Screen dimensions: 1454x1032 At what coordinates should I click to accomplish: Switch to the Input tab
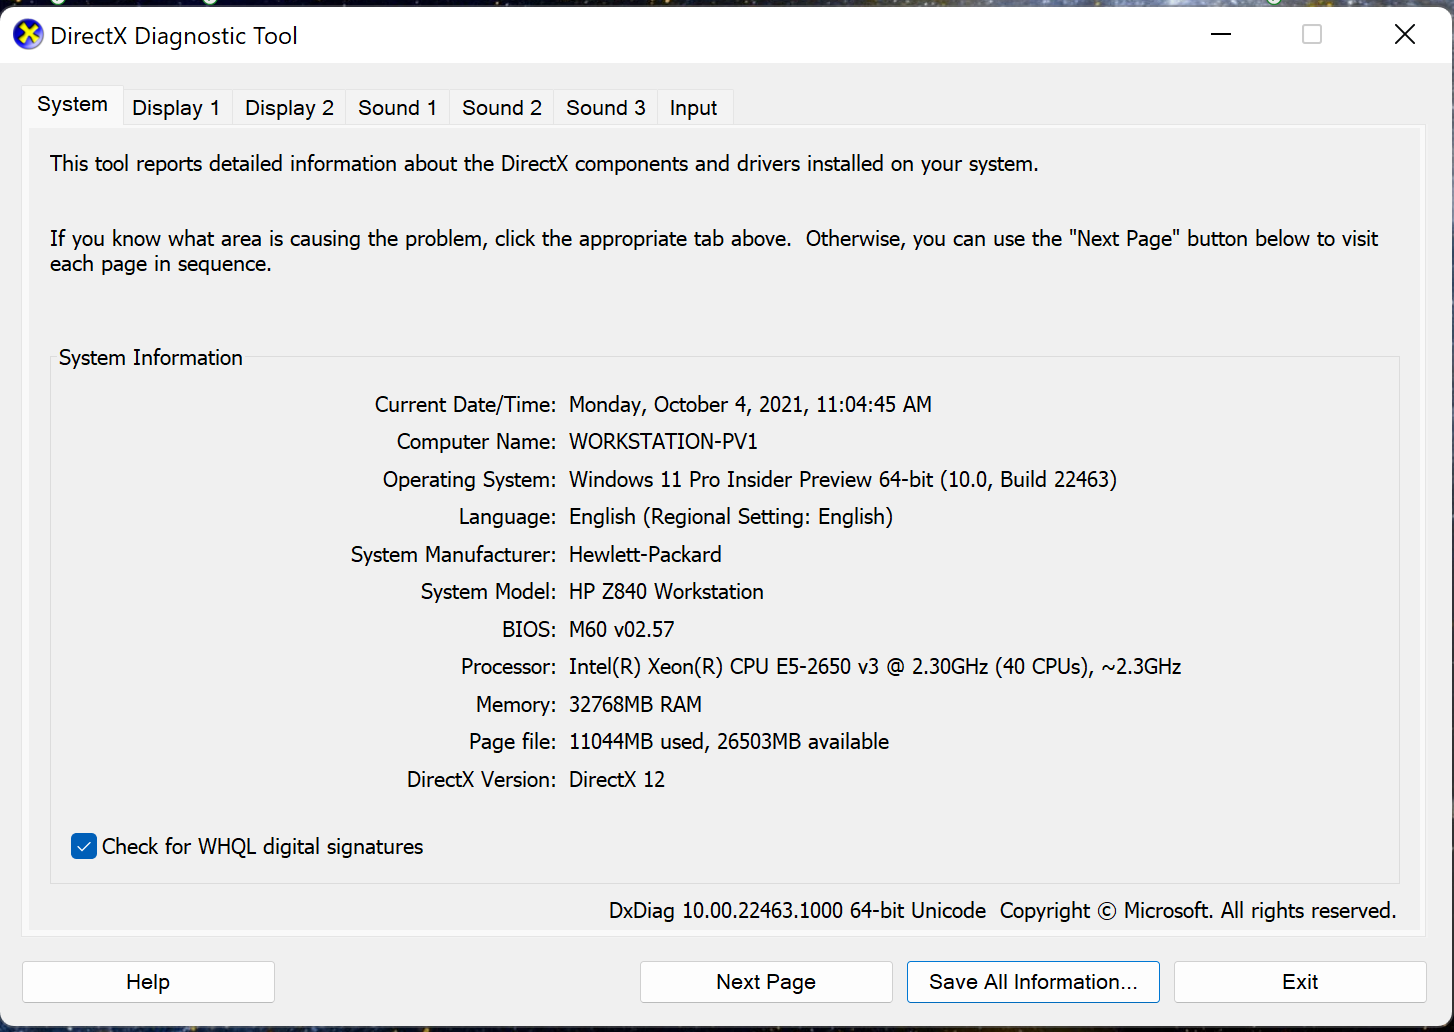click(x=694, y=108)
